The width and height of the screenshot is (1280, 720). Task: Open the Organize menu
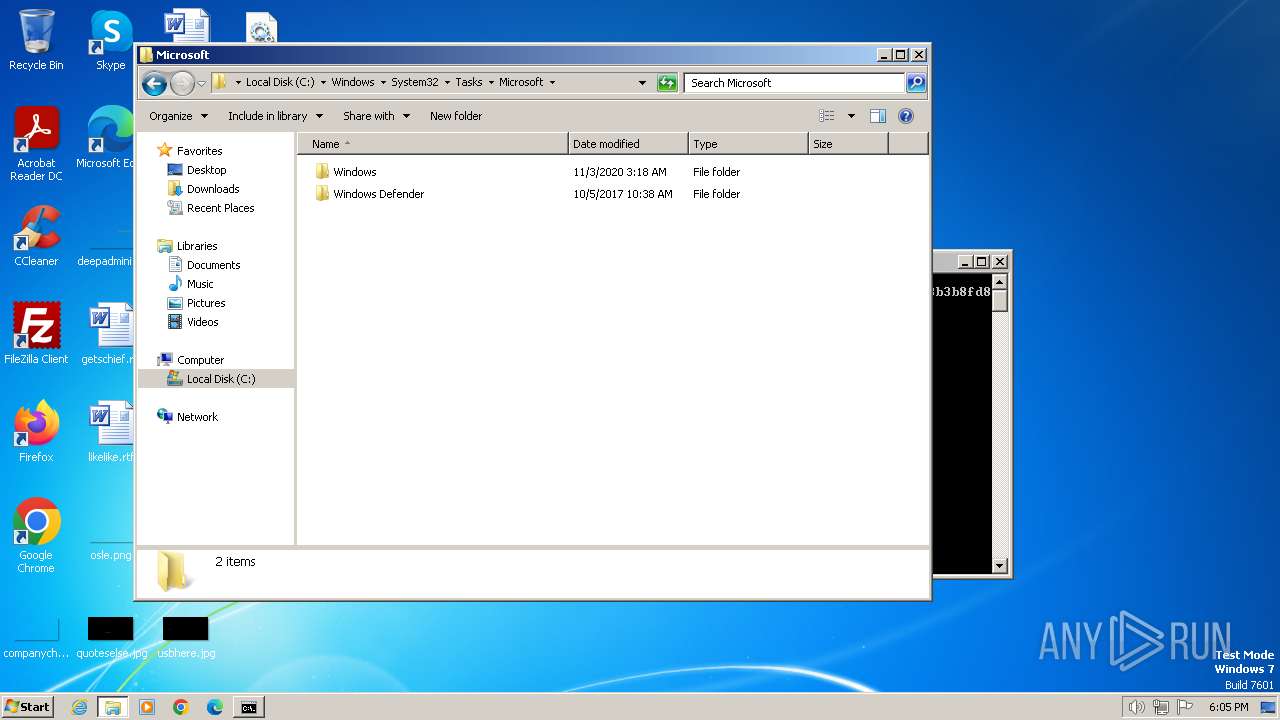pos(178,116)
